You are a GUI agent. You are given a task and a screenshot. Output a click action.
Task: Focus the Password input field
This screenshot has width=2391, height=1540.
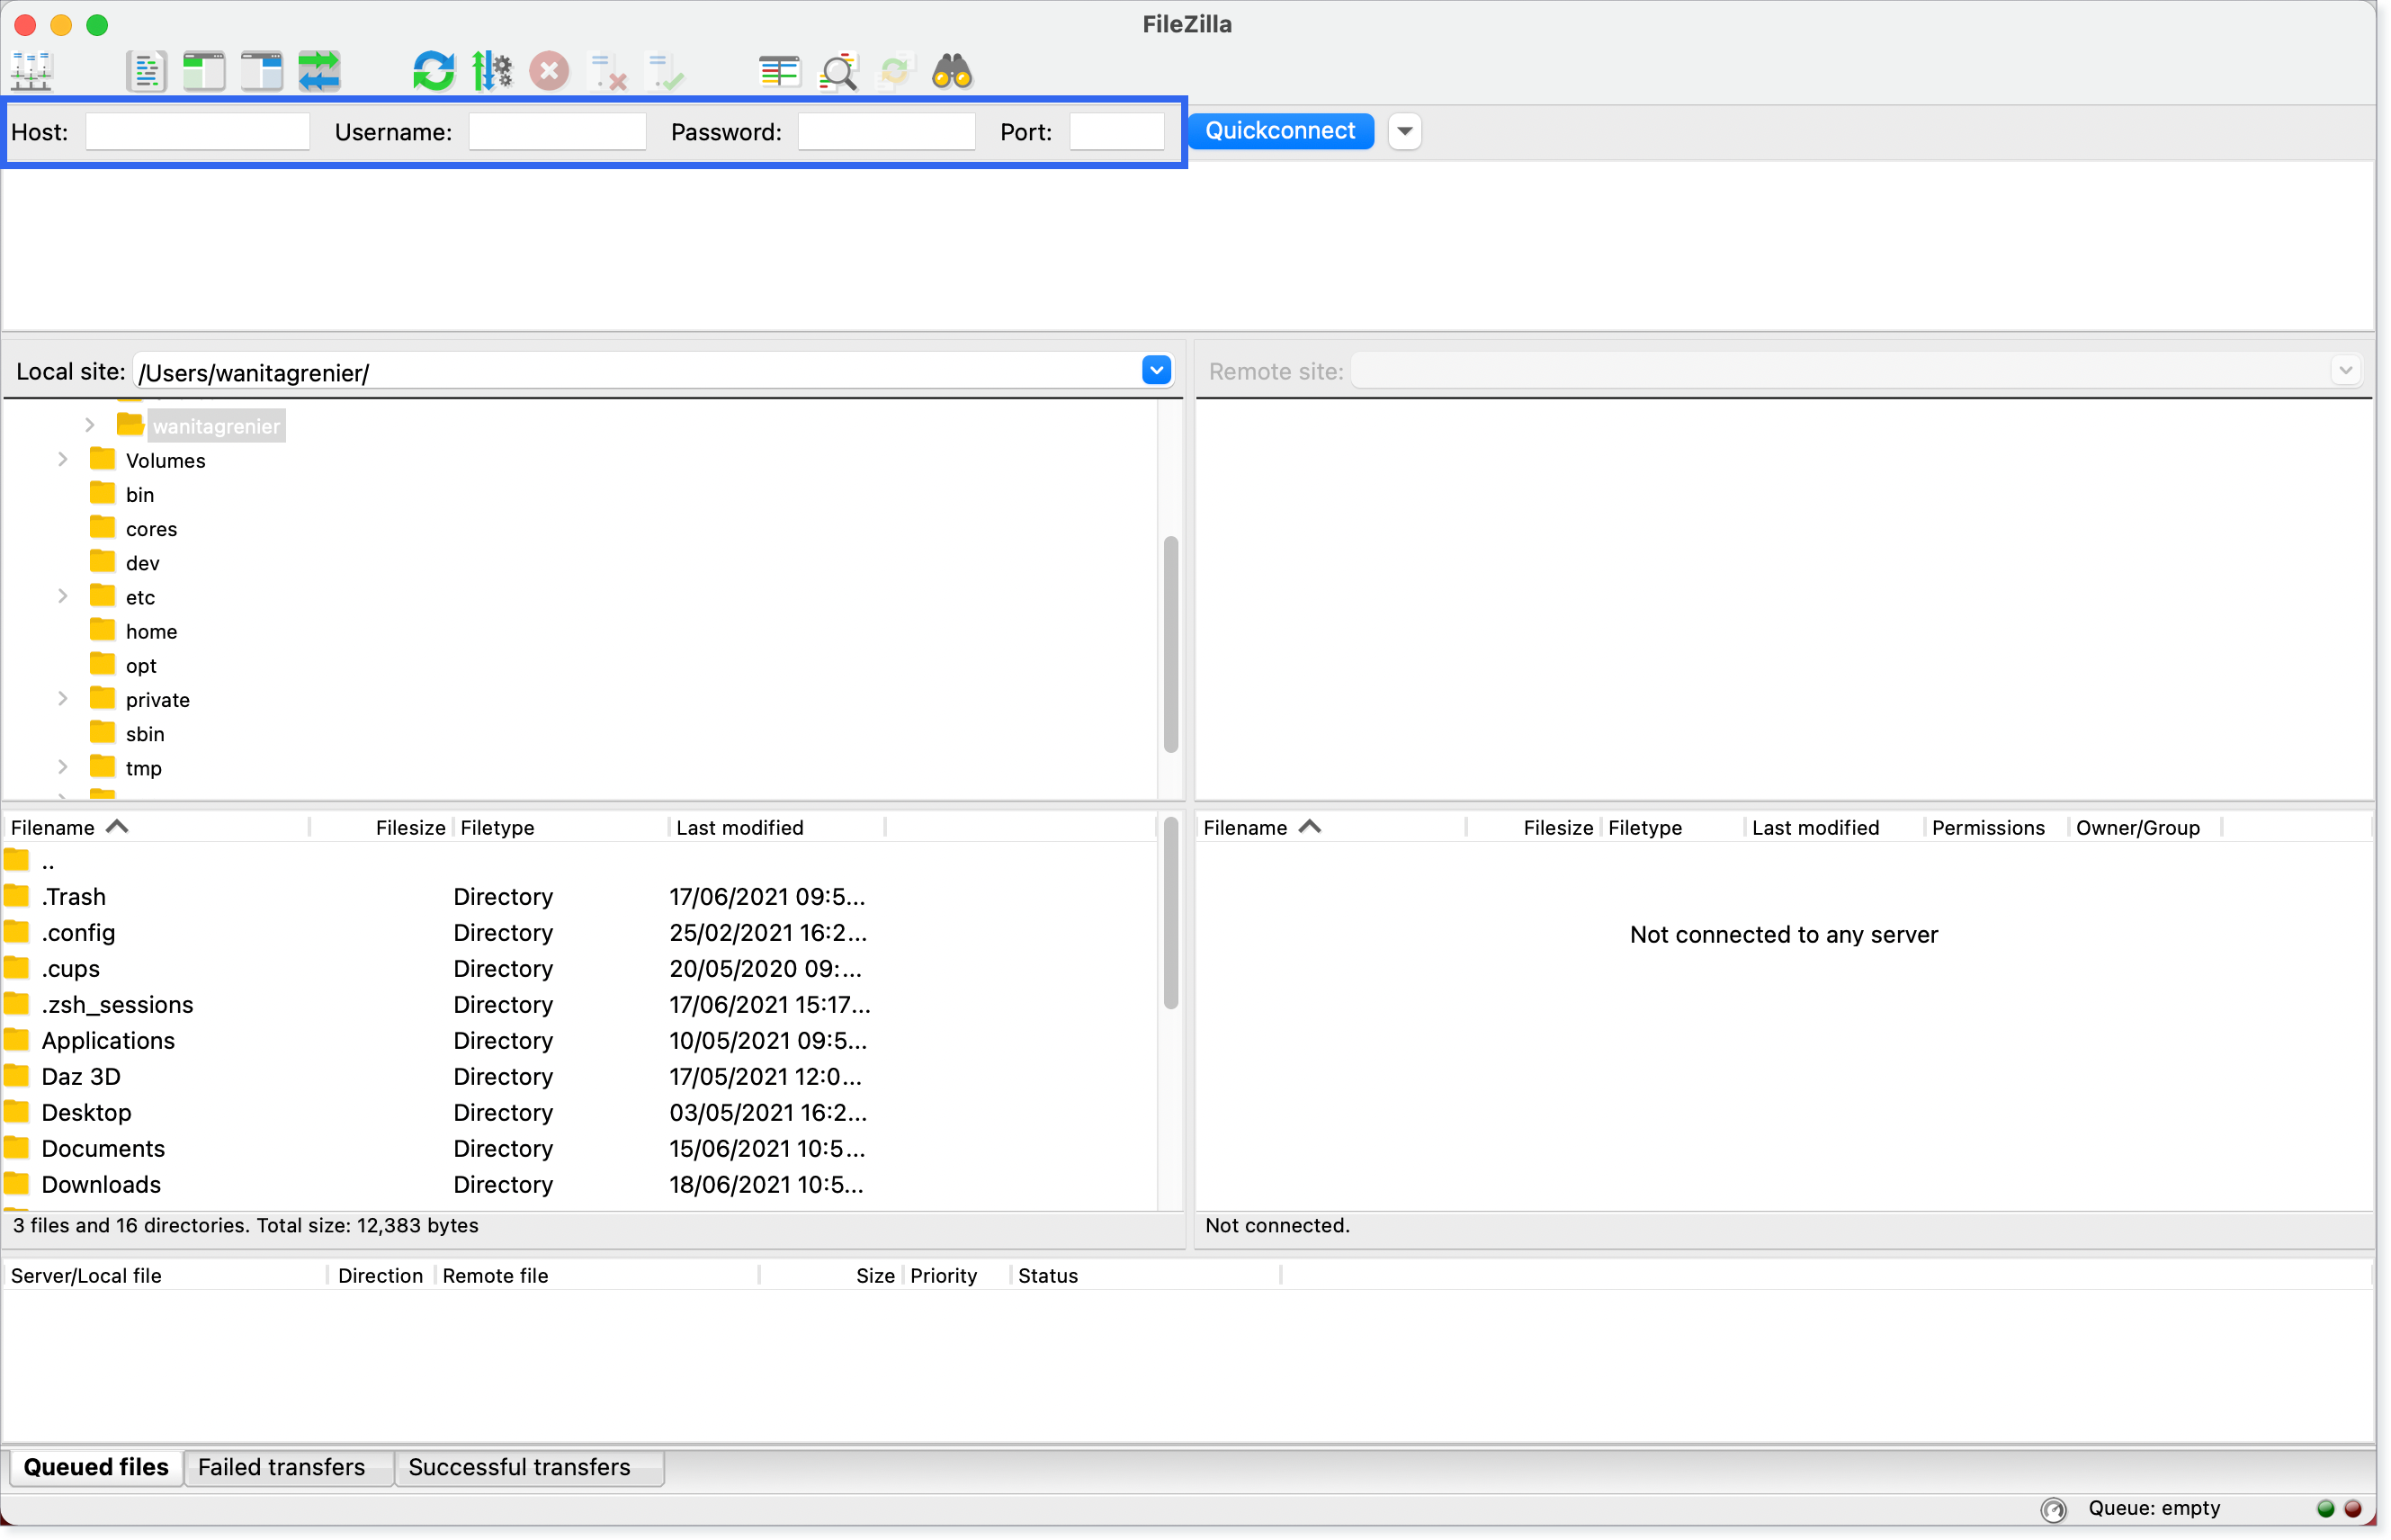click(887, 132)
